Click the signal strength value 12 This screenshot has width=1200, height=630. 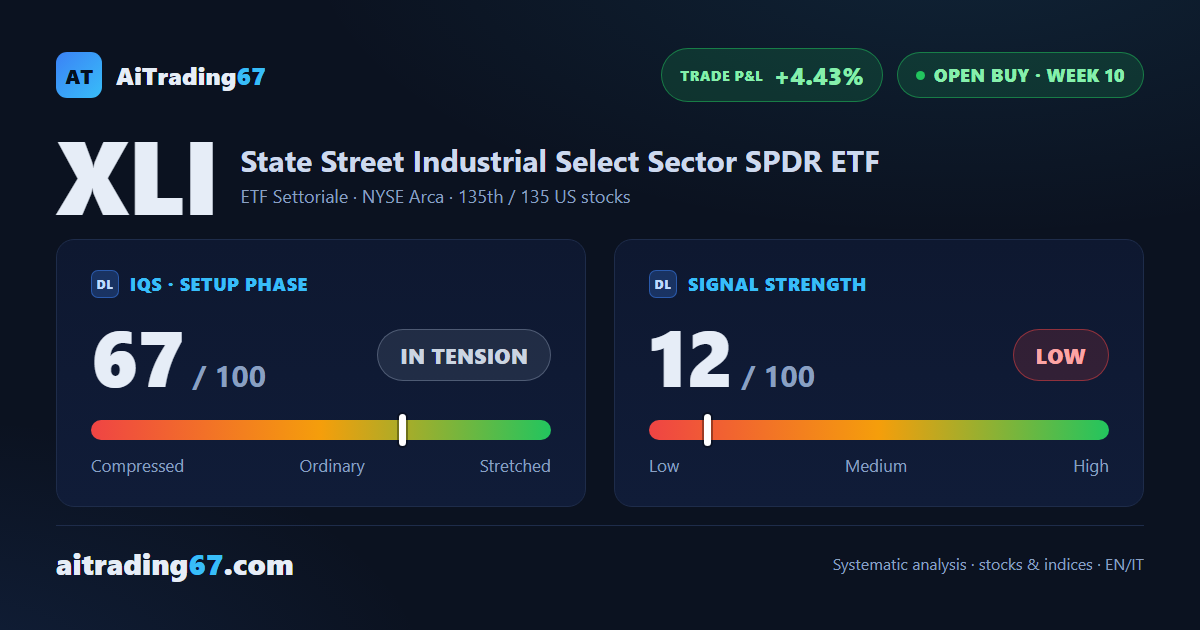(690, 361)
